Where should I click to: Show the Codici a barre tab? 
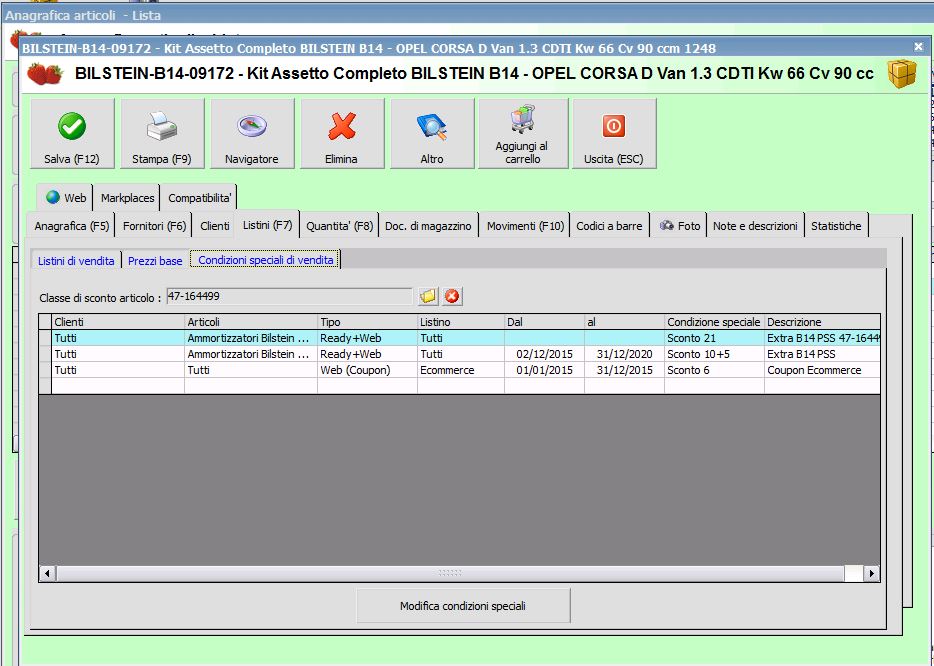pyautogui.click(x=609, y=226)
